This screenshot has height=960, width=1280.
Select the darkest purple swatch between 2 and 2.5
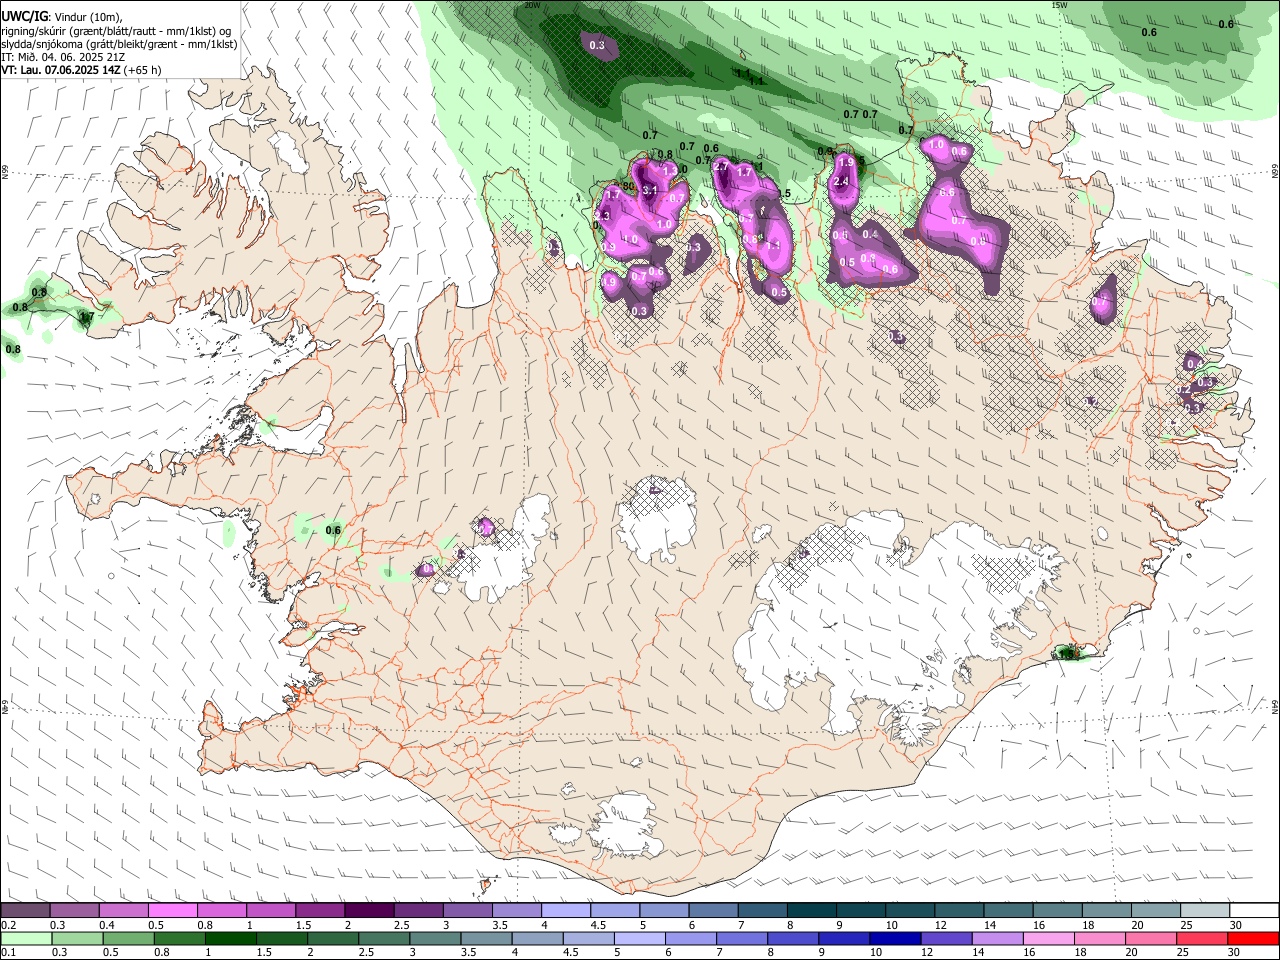point(369,910)
